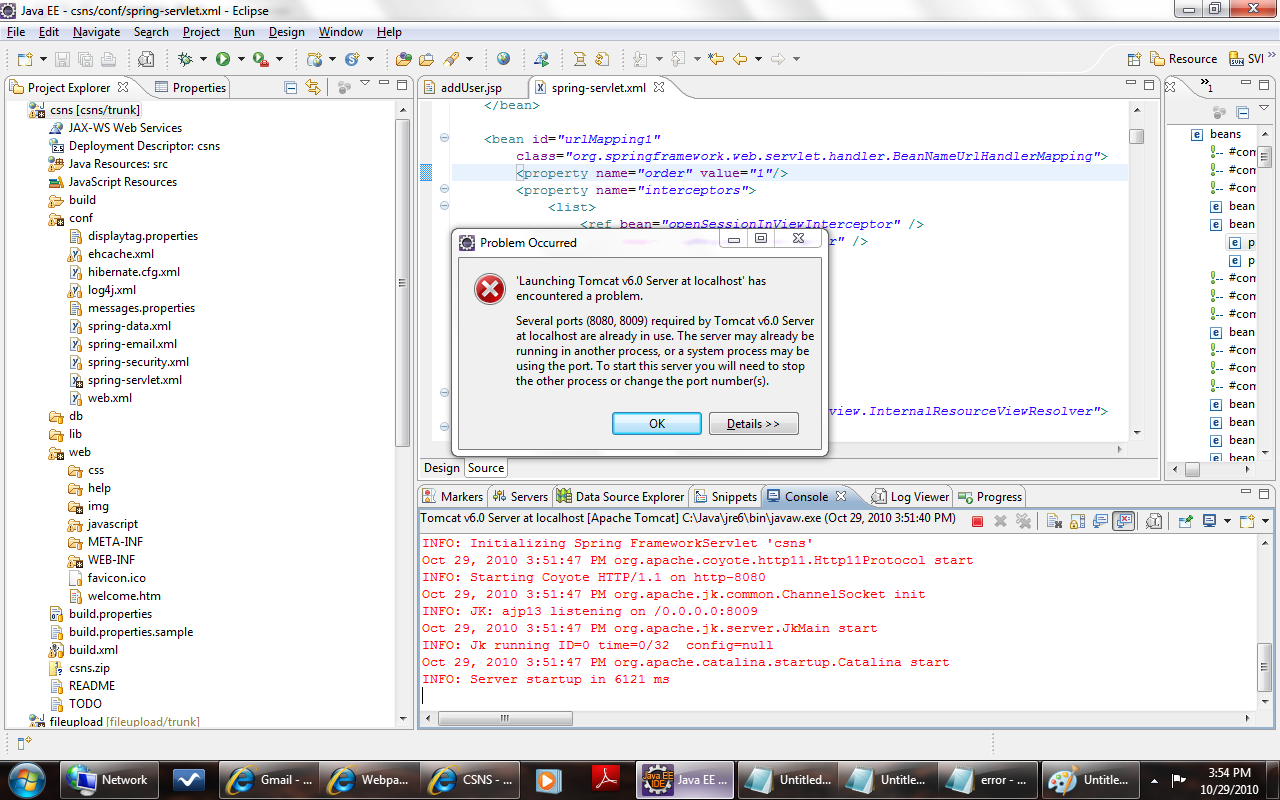Click the green Run button in toolbar
Viewport: 1280px width, 800px height.
click(x=223, y=59)
